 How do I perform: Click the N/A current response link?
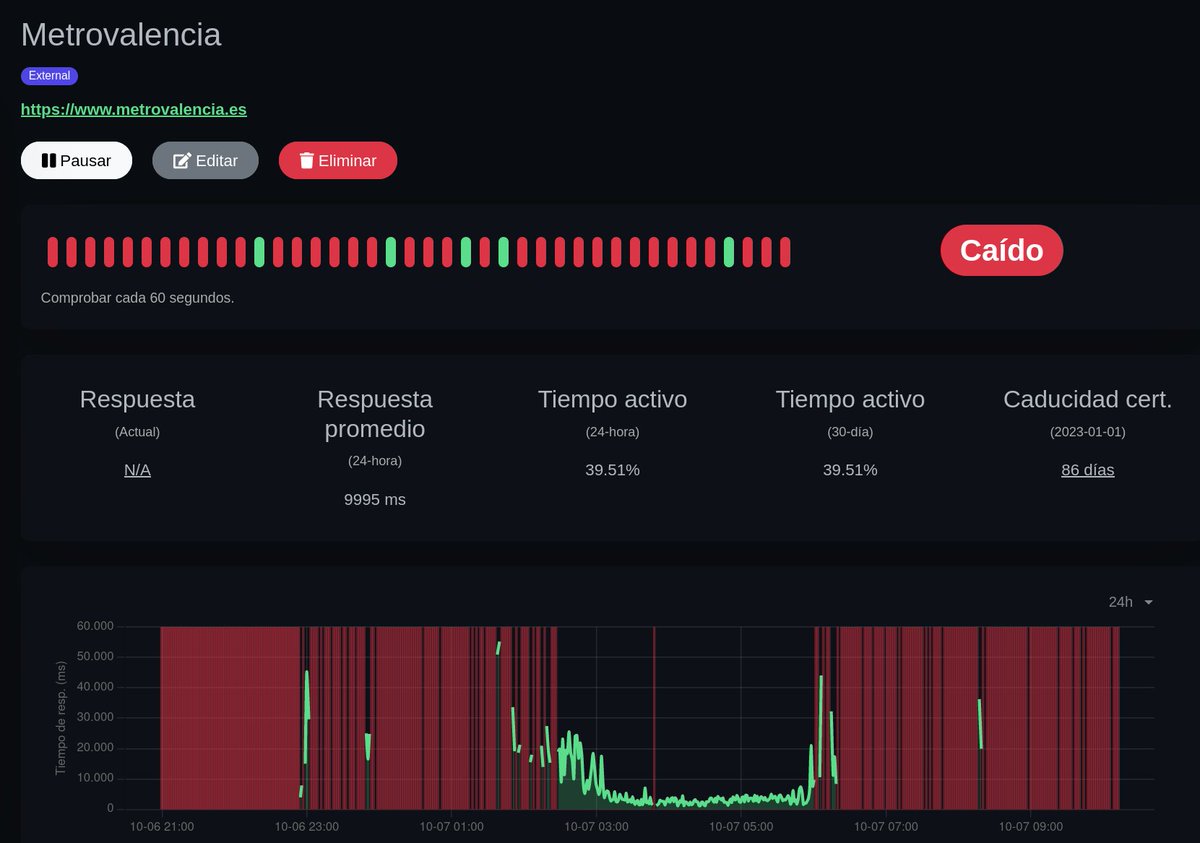pyautogui.click(x=137, y=469)
